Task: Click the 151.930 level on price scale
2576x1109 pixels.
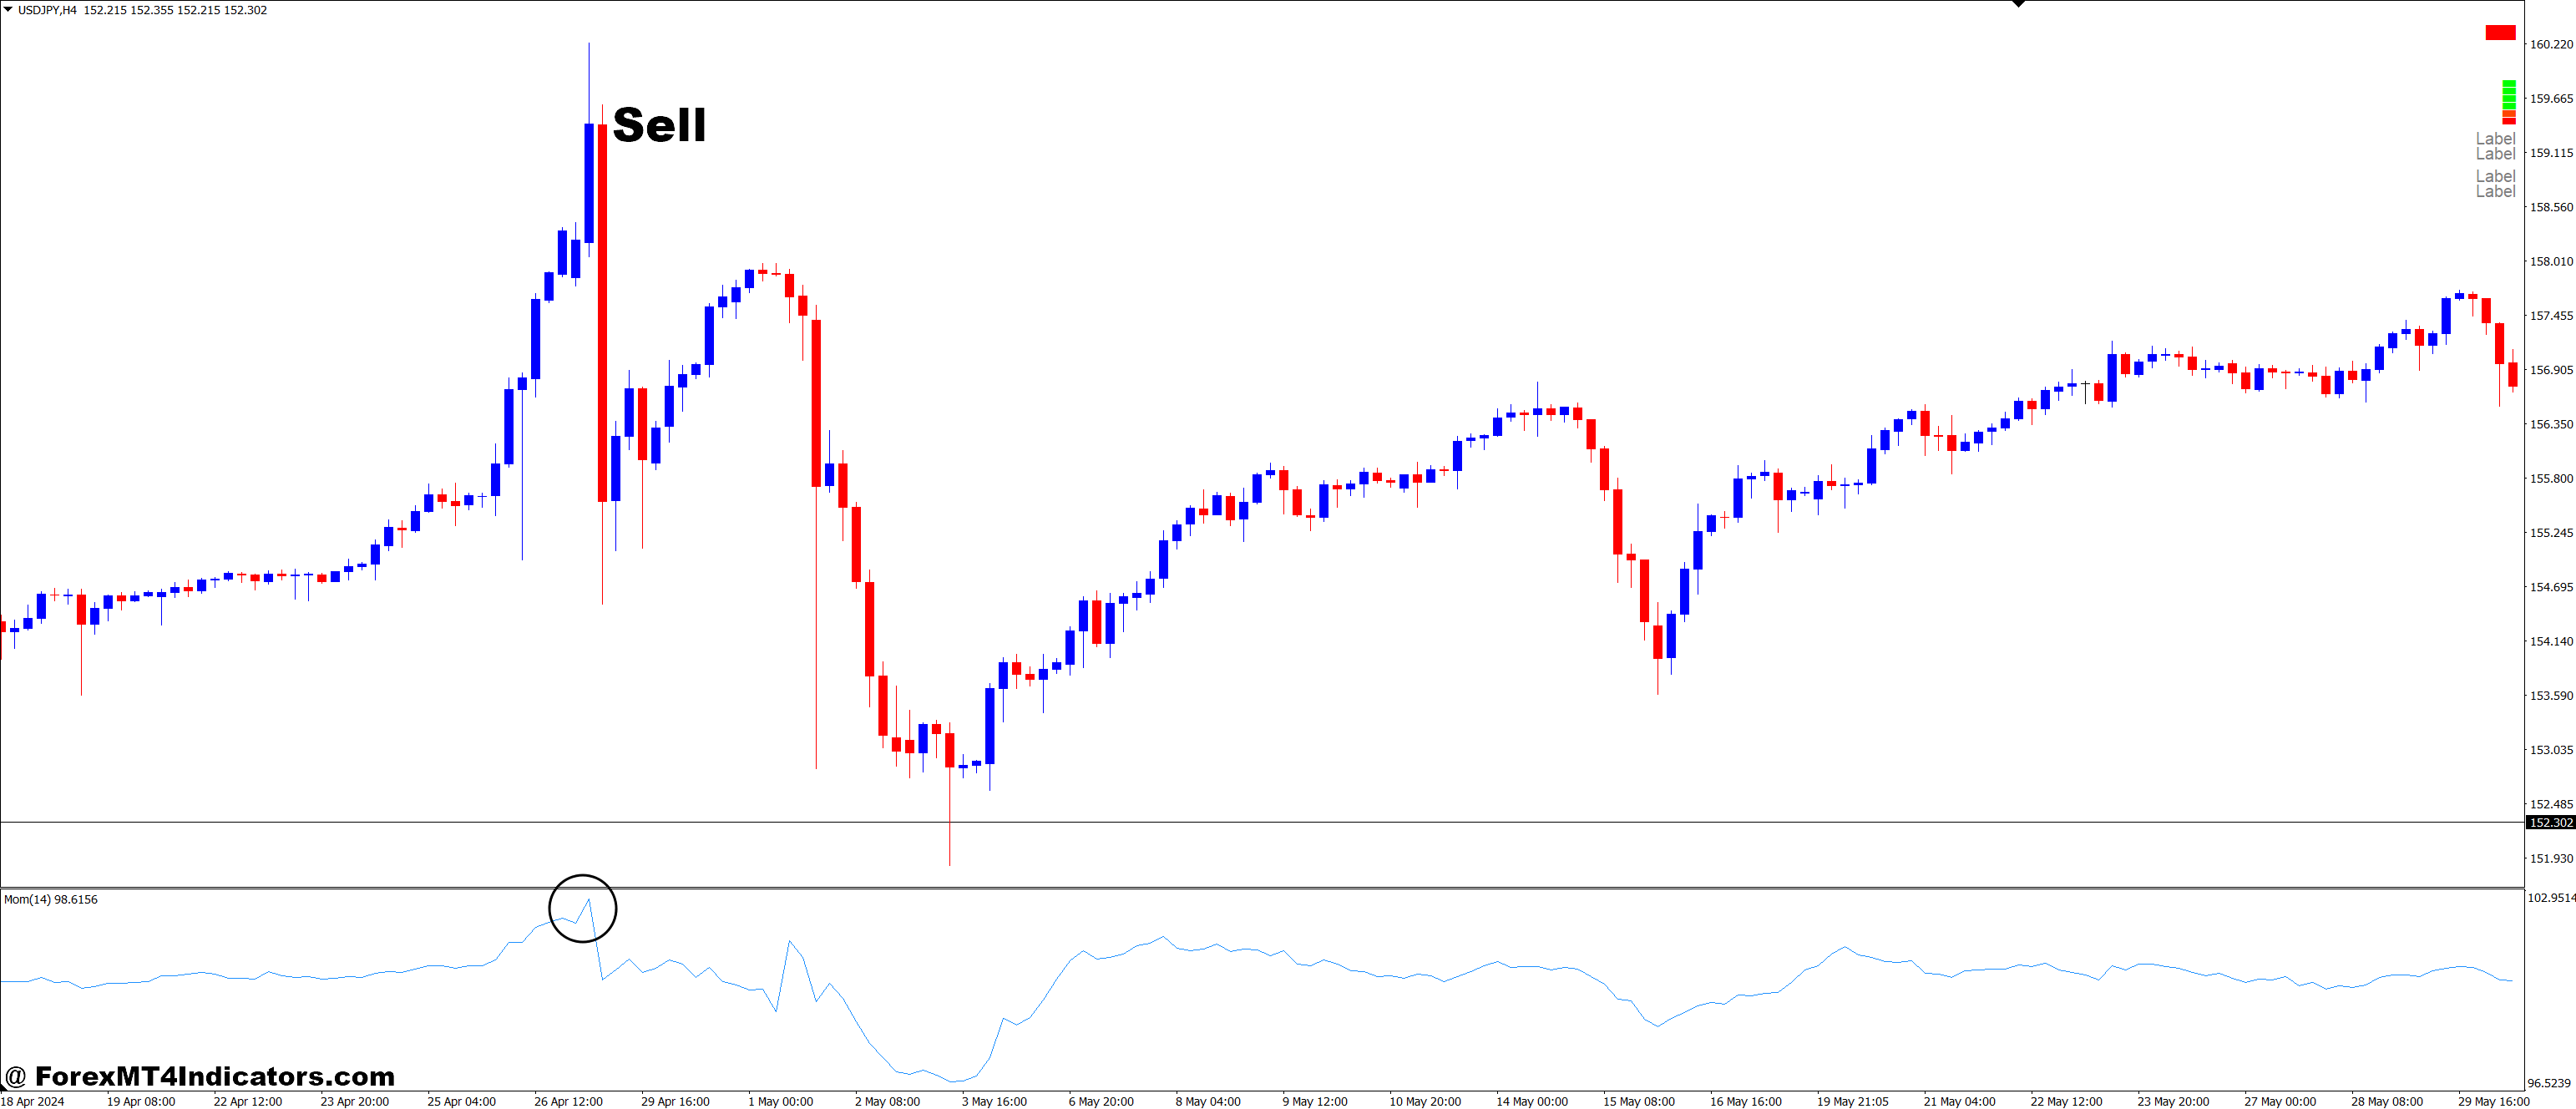Action: pyautogui.click(x=2550, y=858)
